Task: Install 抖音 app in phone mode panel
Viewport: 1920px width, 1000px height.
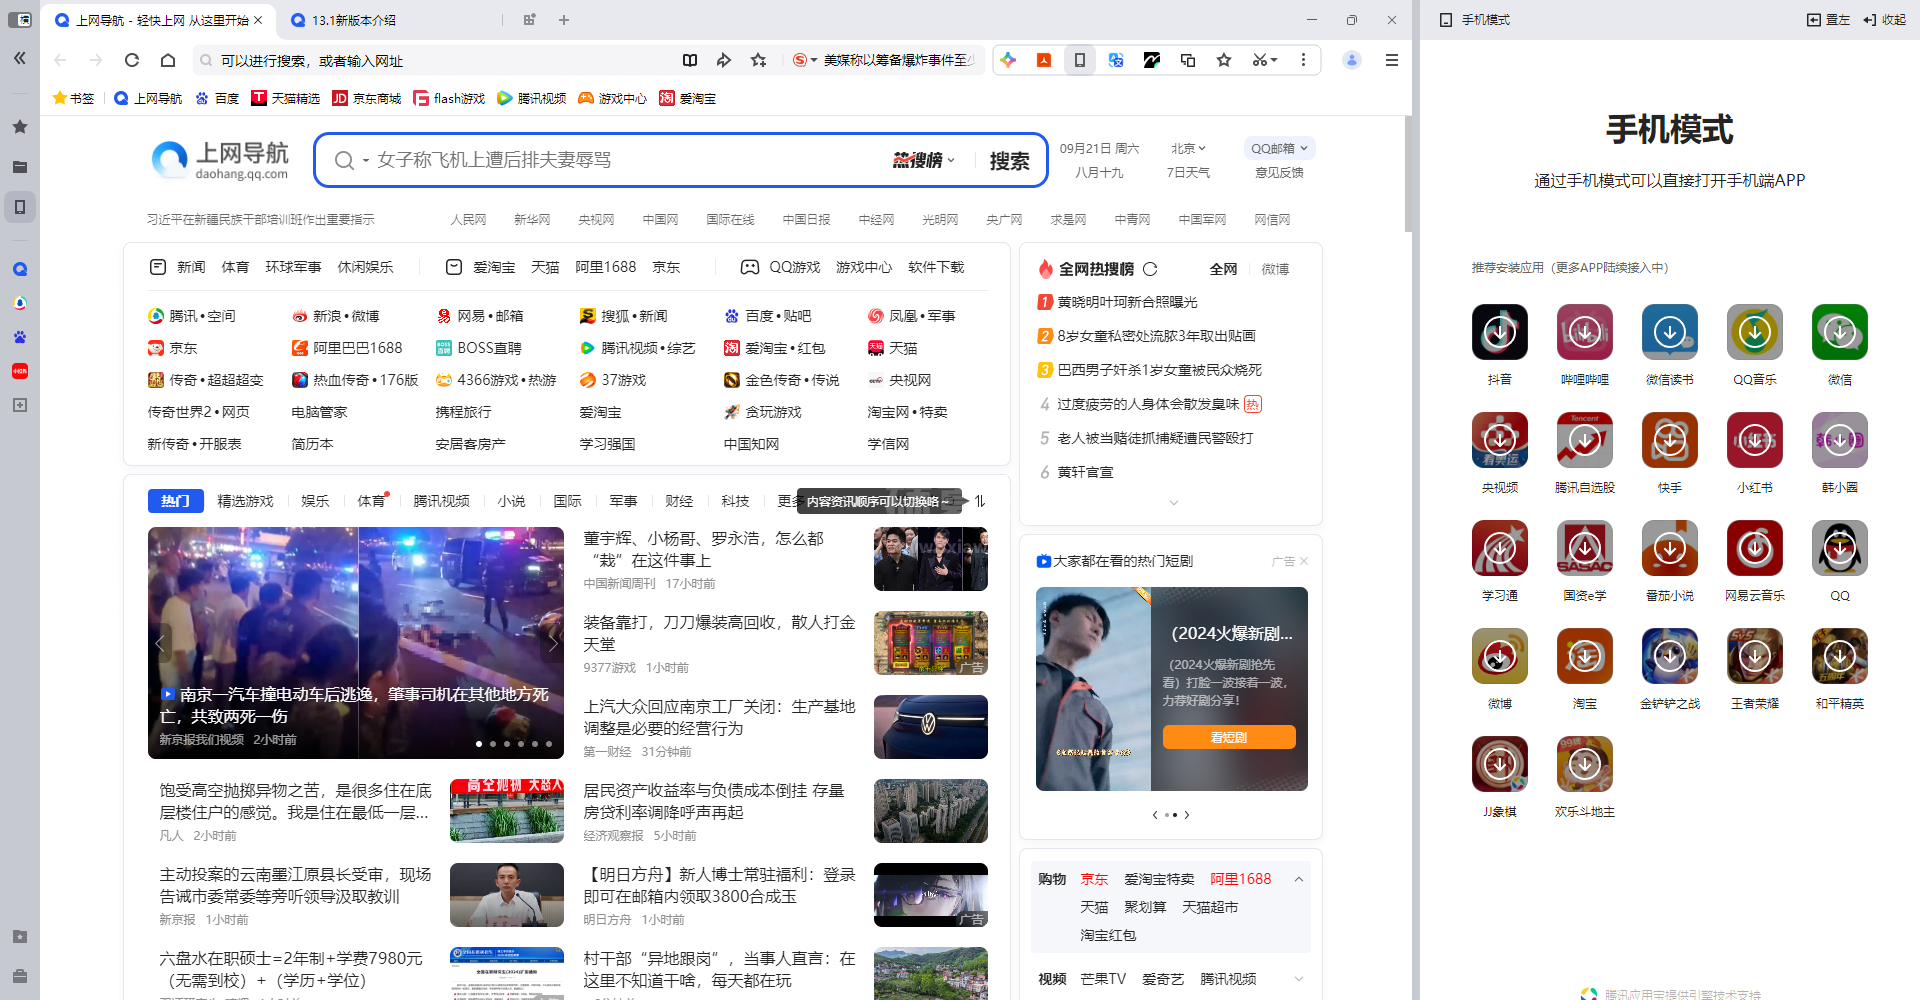Action: pos(1500,332)
